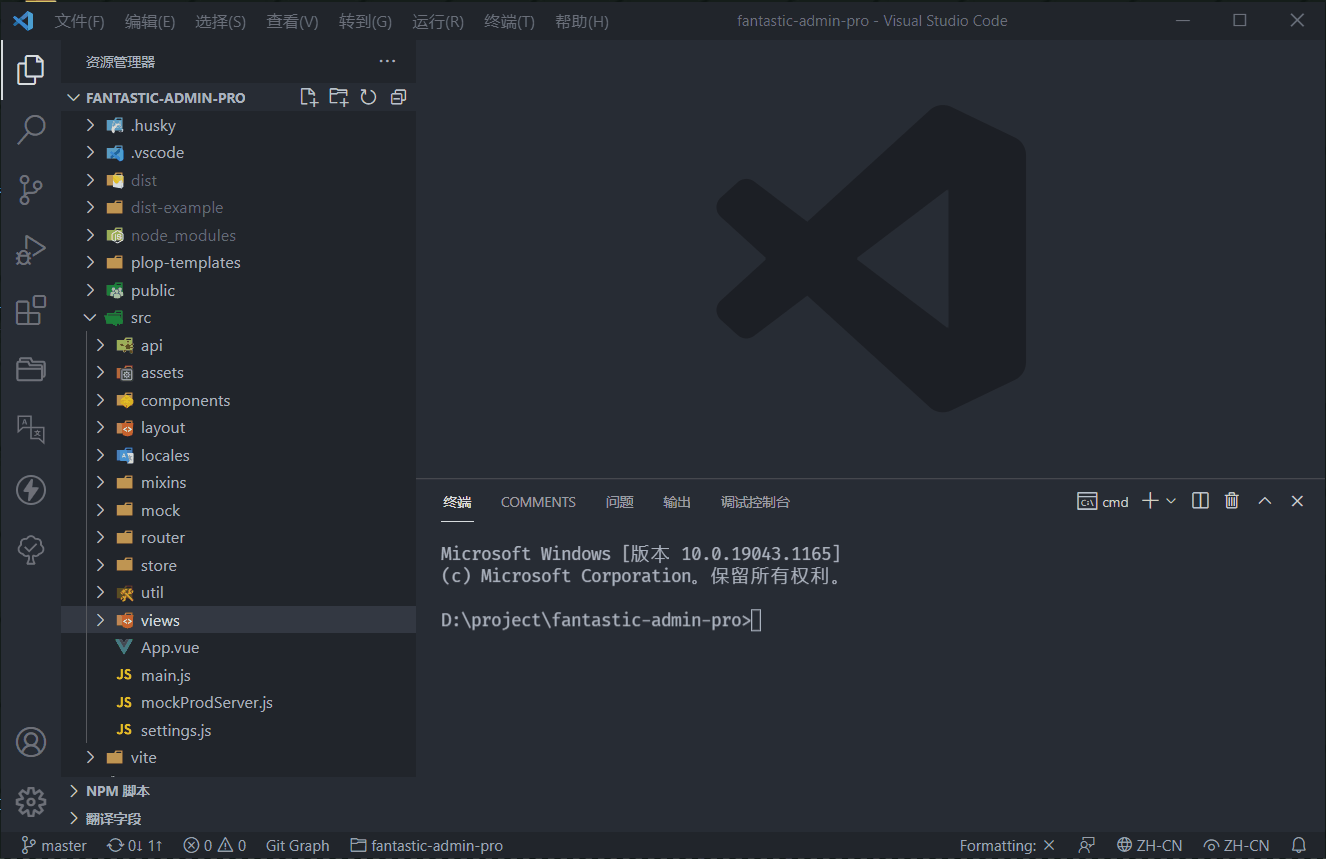
Task: Collapse all folders in explorer
Action: click(x=398, y=97)
